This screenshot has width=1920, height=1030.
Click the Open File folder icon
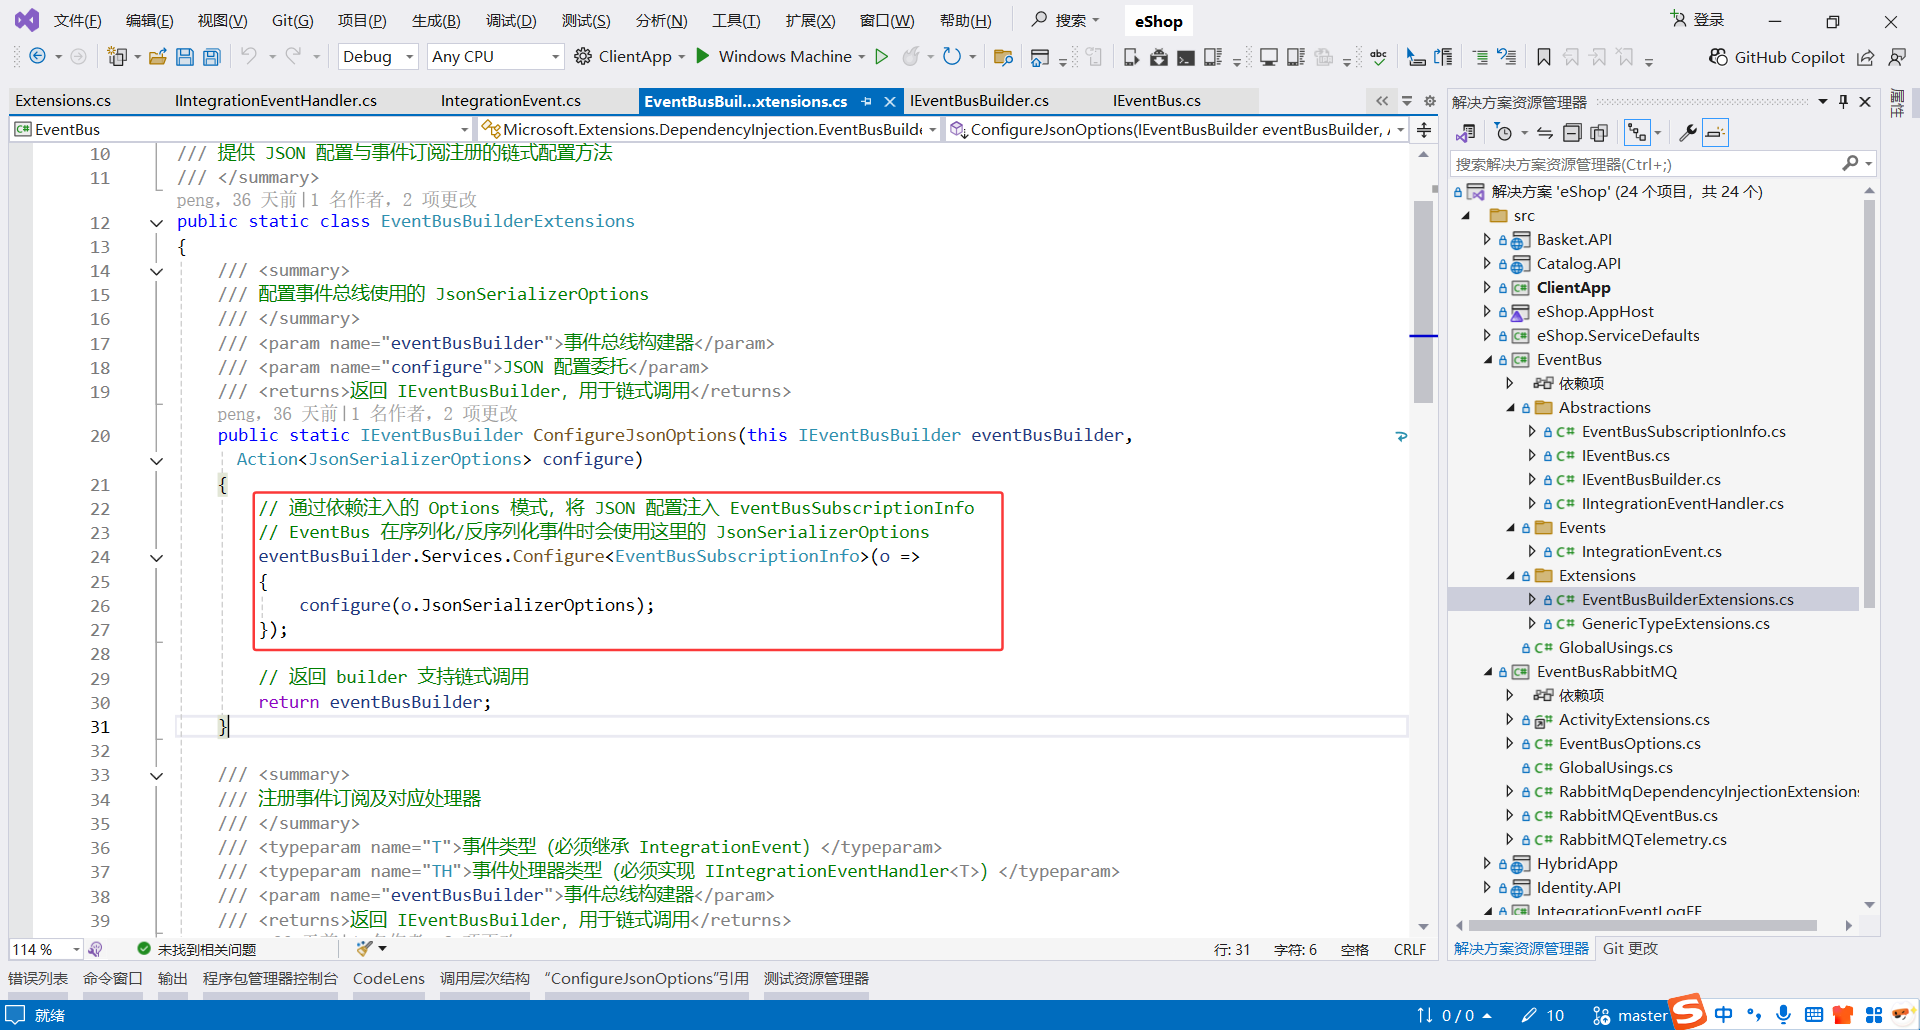pos(157,57)
